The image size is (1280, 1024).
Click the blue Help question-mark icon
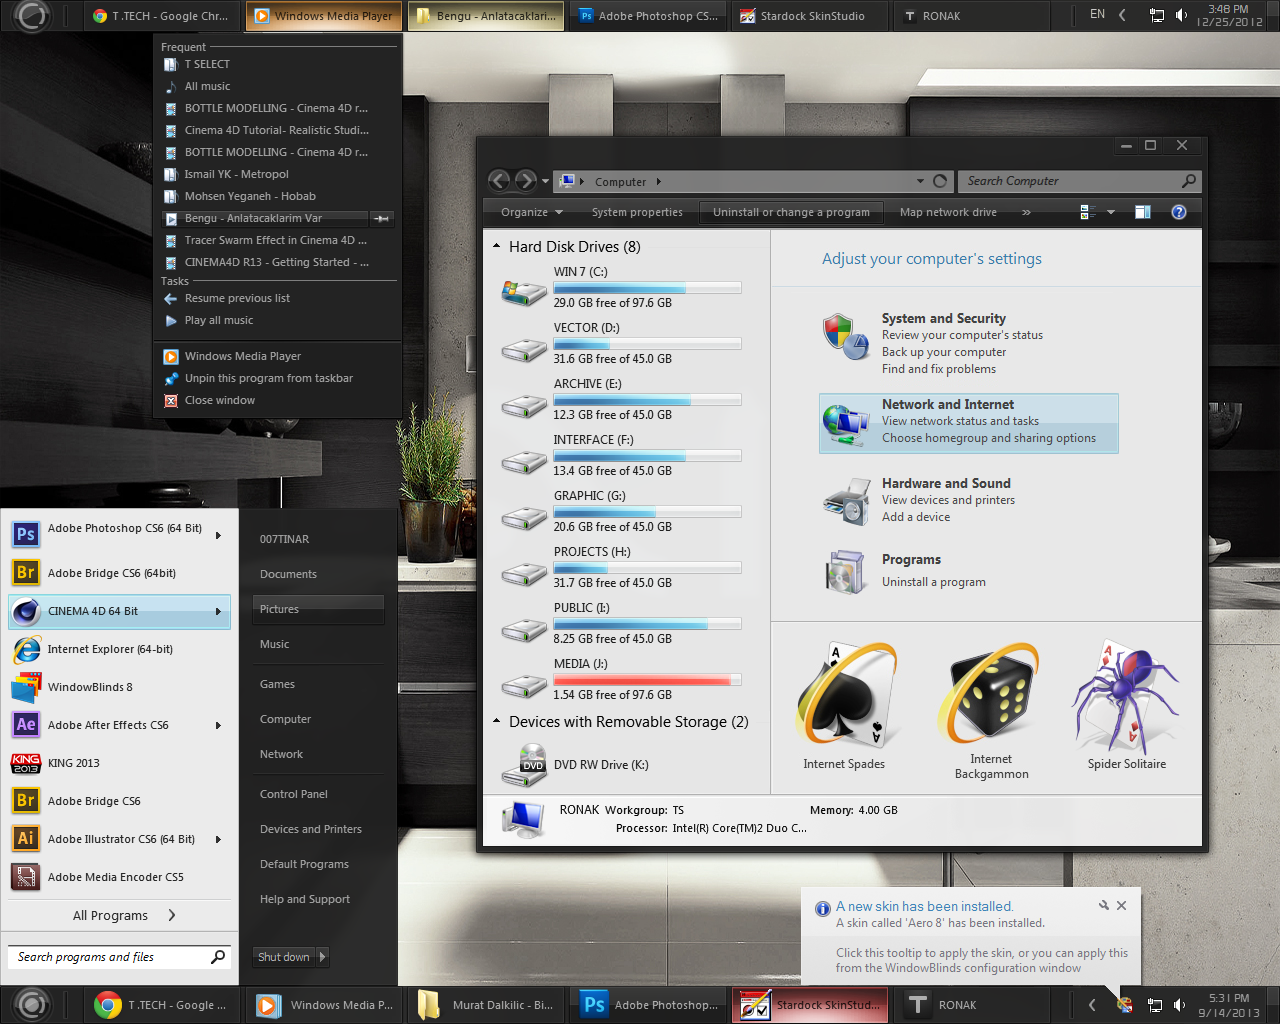(1179, 212)
